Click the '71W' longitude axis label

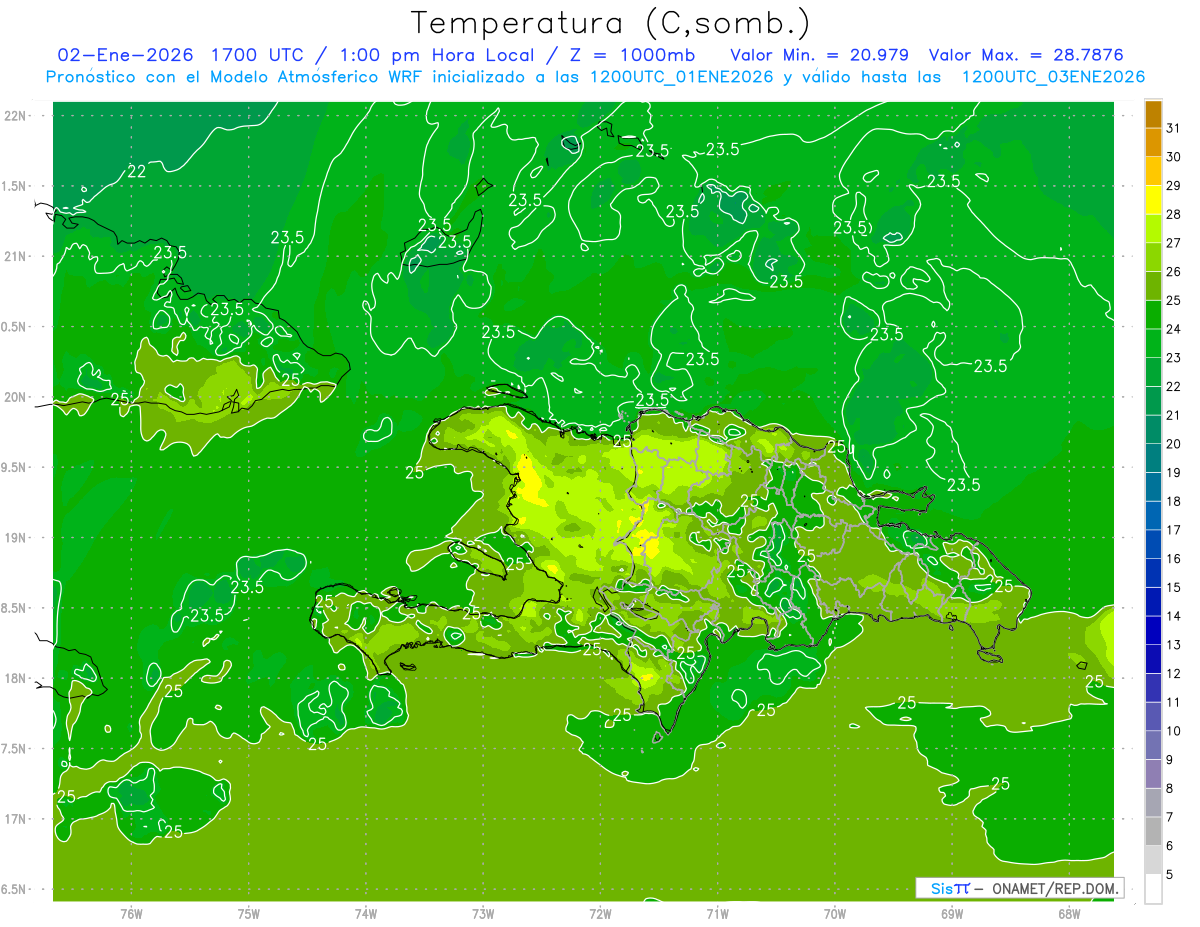tap(717, 914)
